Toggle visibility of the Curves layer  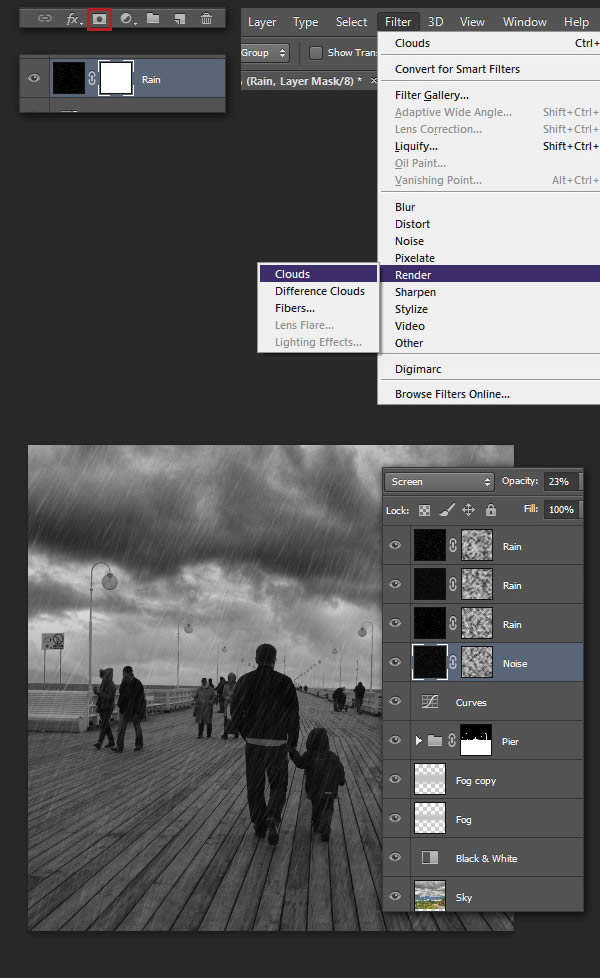tap(396, 702)
